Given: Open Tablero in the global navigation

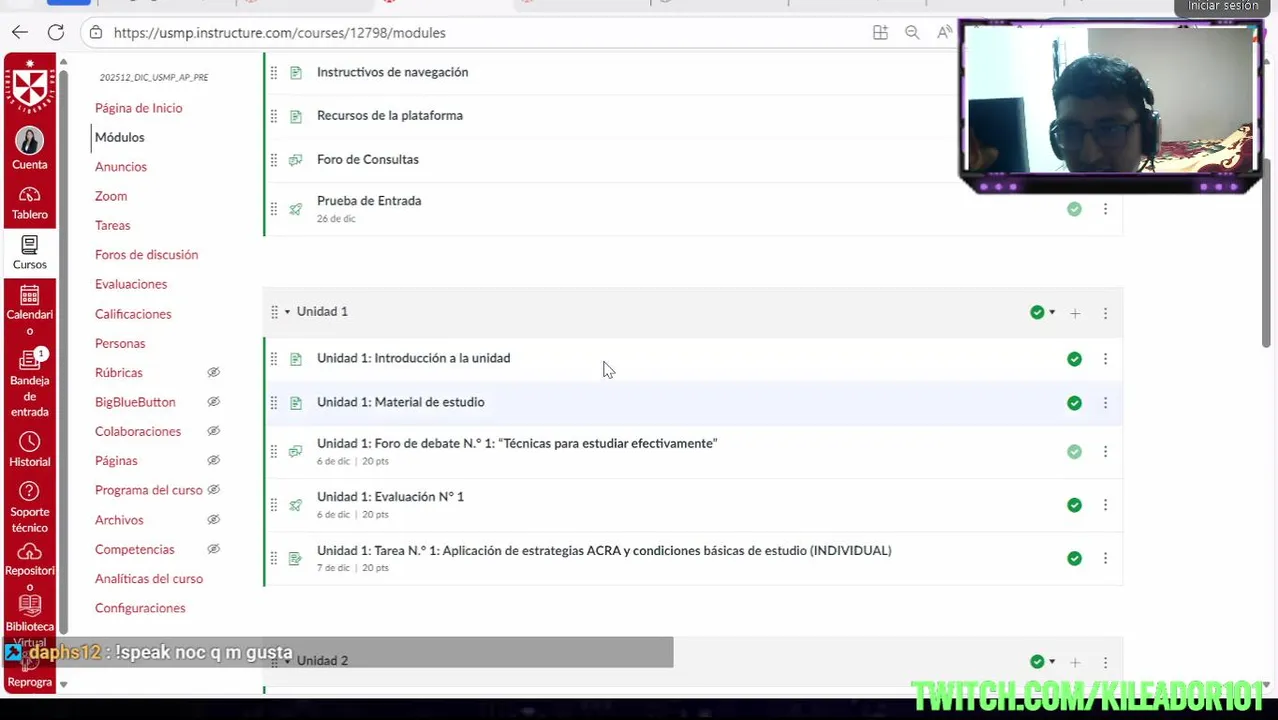Looking at the screenshot, I should [x=30, y=203].
